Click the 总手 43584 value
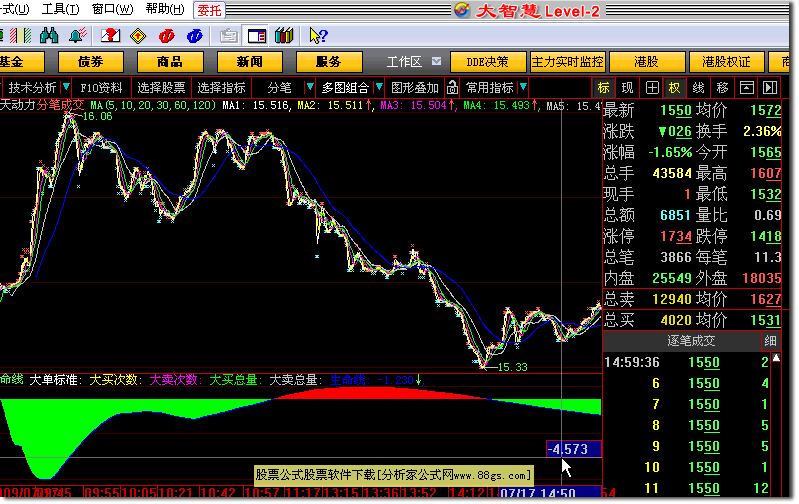The width and height of the screenshot is (799, 504). 672,173
